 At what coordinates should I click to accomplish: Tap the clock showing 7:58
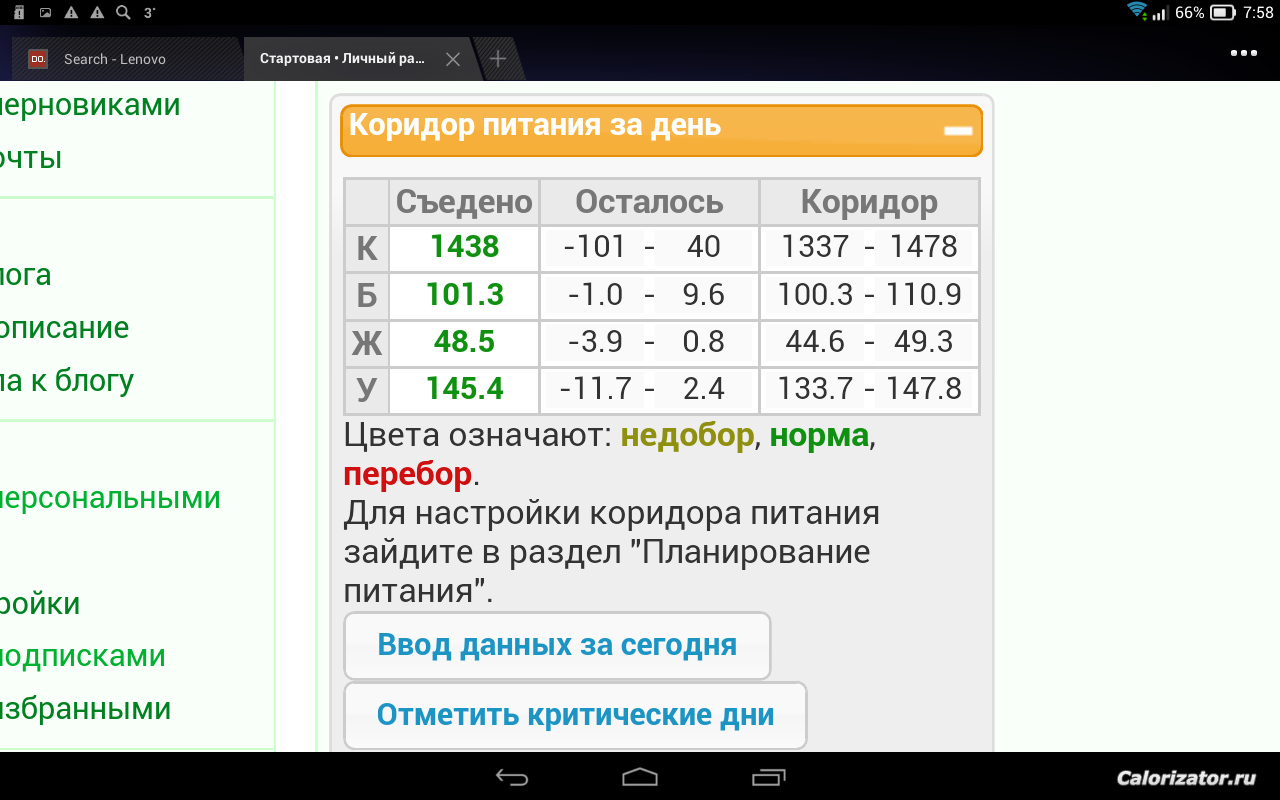point(1258,13)
